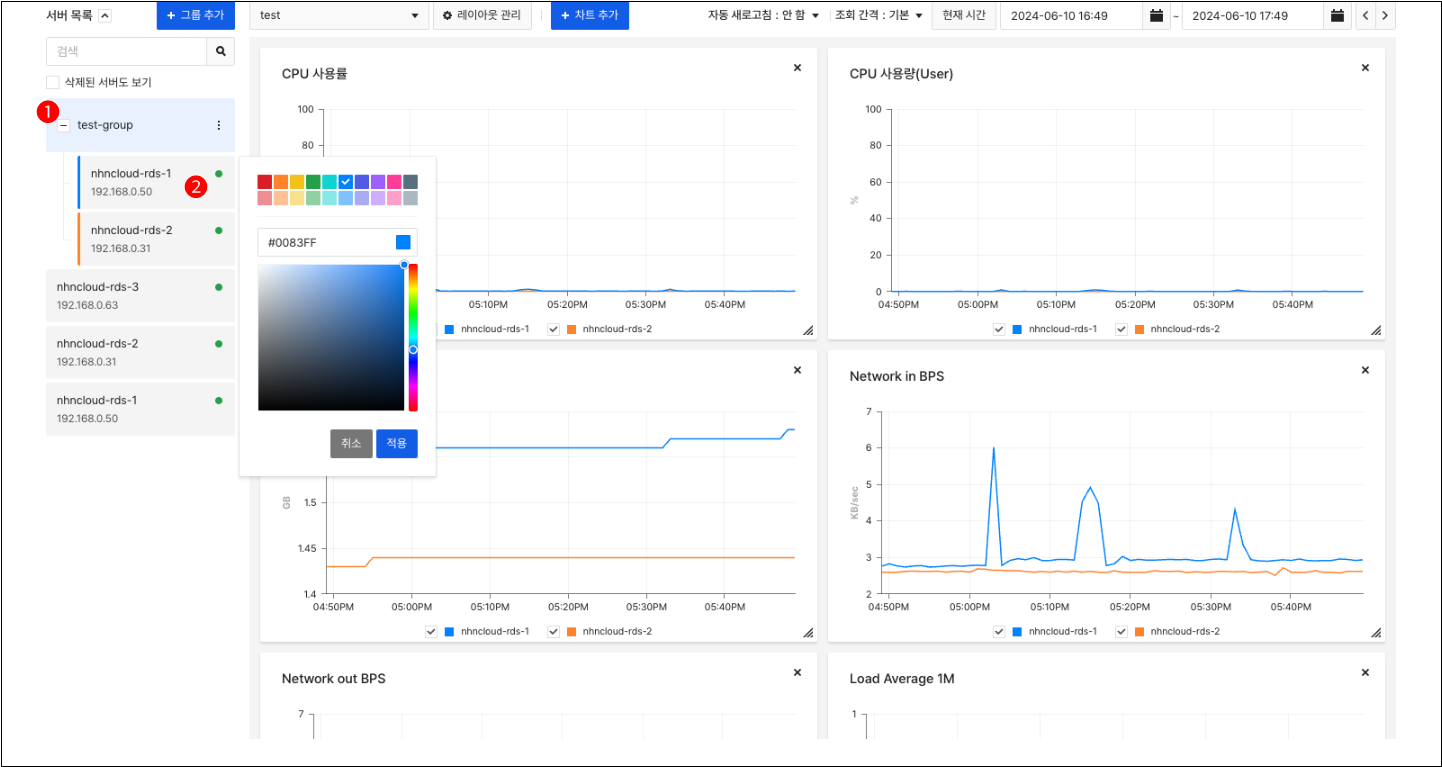Click the resize handle of CPU 사용률 chart
The height and width of the screenshot is (767, 1442).
[808, 330]
